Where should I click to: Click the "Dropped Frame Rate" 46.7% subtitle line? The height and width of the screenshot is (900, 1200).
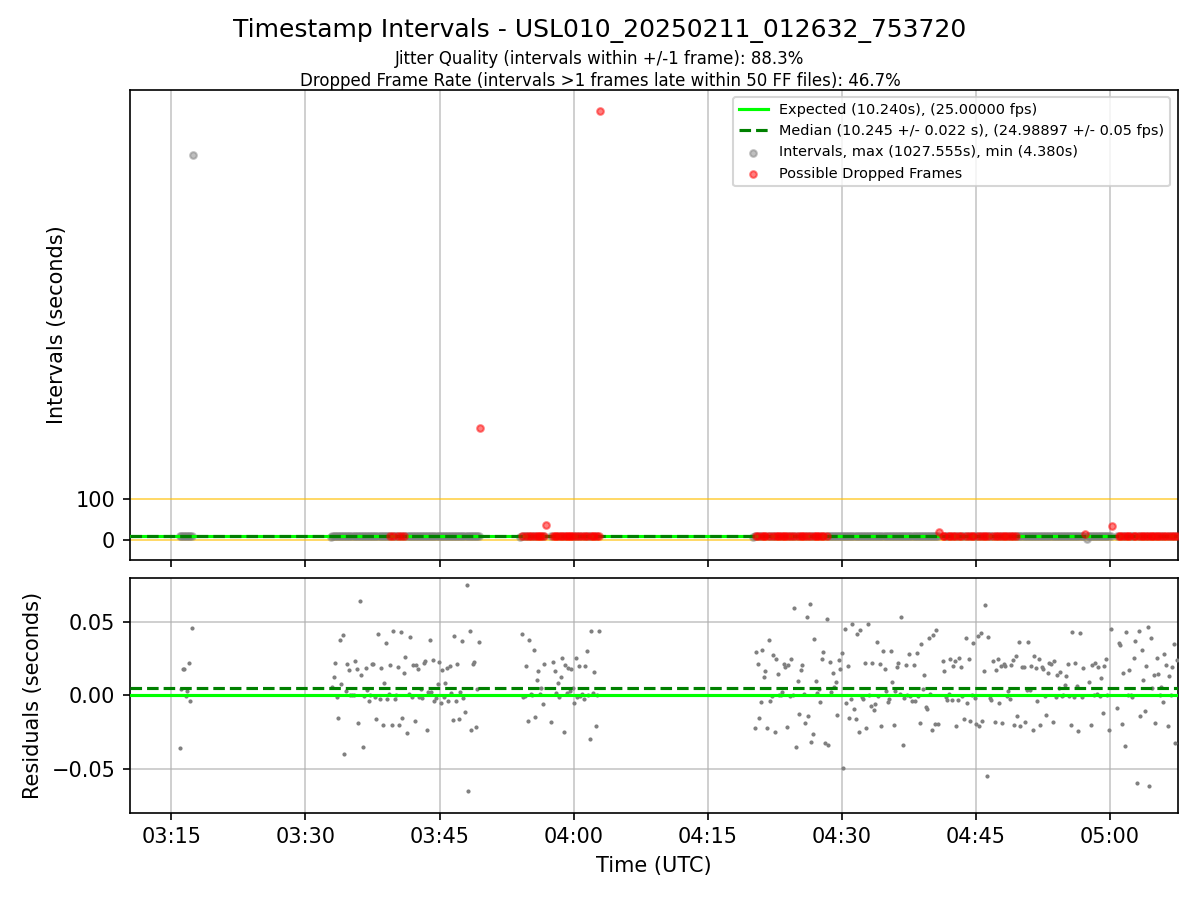(x=599, y=80)
